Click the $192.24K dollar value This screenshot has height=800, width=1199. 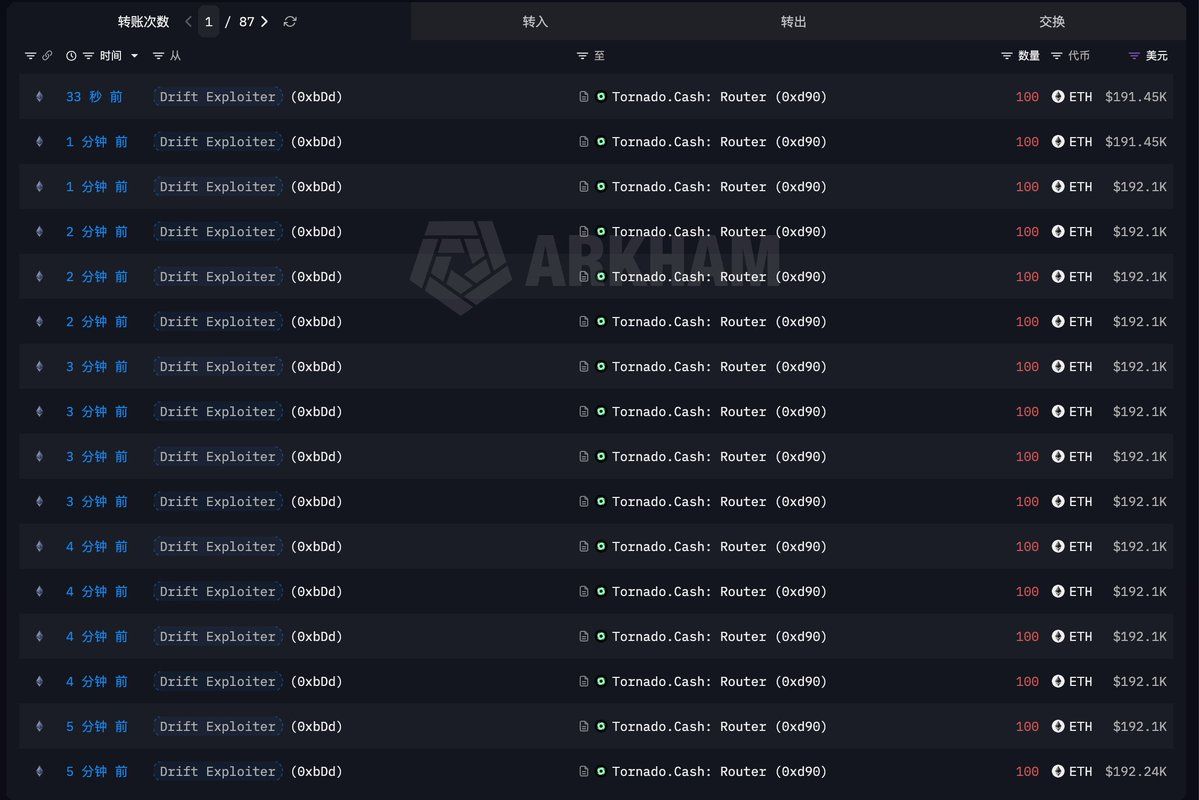coord(1136,771)
